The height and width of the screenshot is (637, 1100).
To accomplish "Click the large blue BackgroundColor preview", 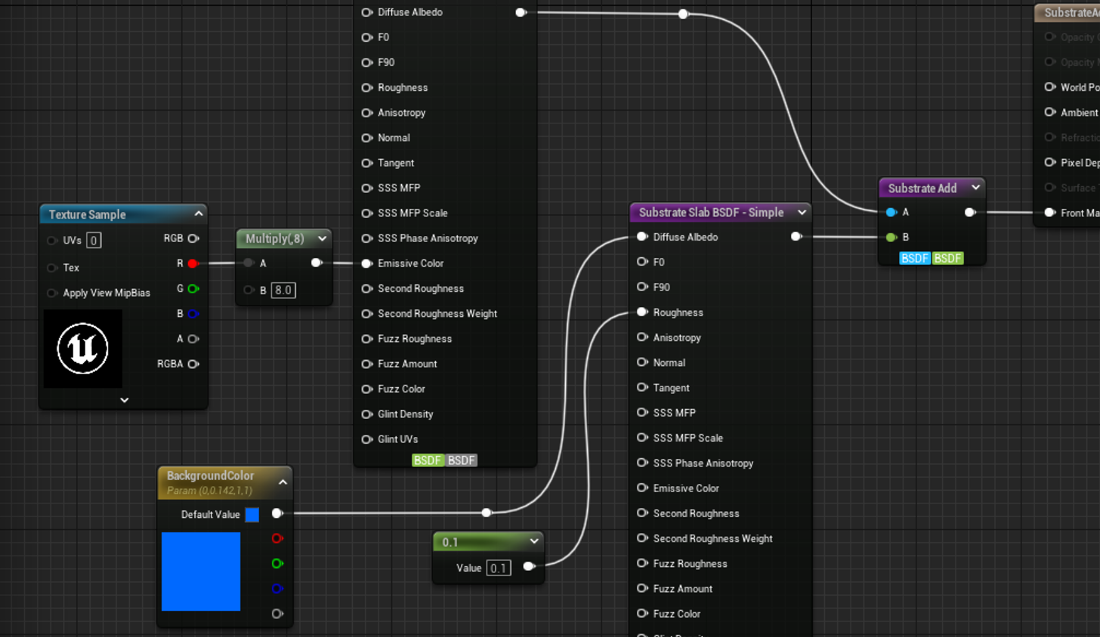I will (201, 571).
